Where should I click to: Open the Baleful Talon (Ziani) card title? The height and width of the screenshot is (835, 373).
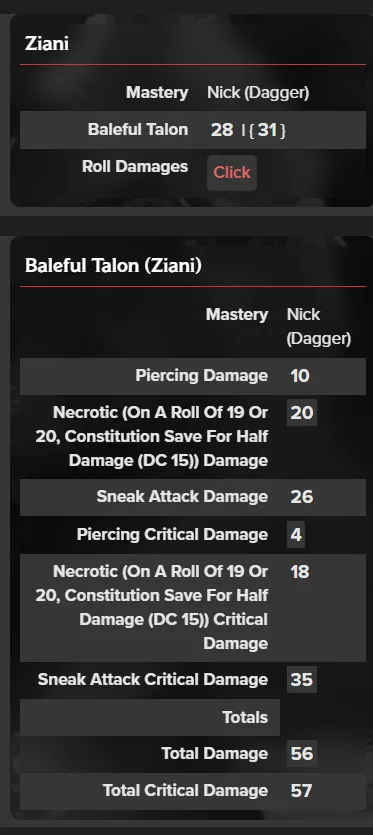[113, 265]
